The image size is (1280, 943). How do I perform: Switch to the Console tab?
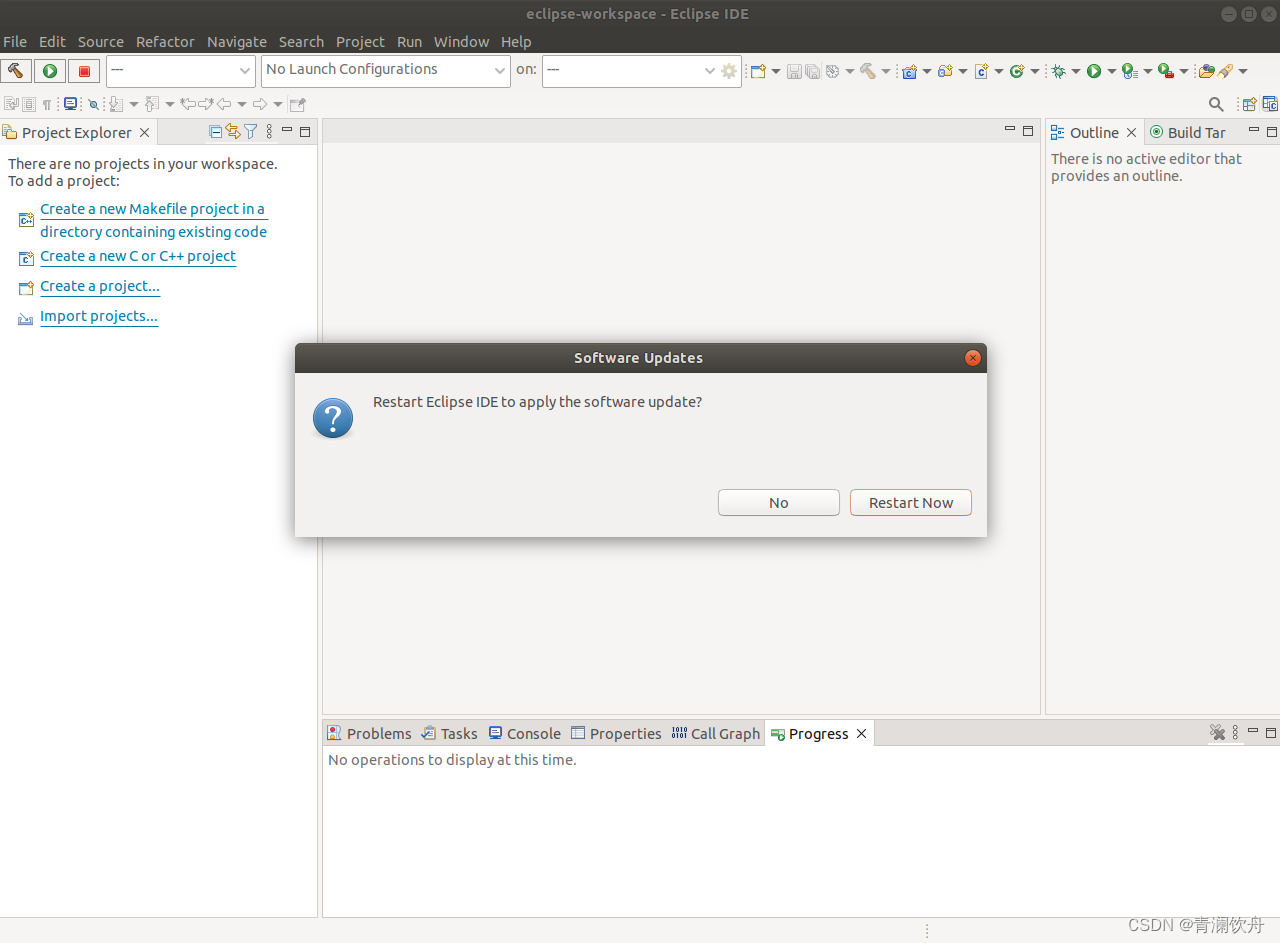(524, 733)
